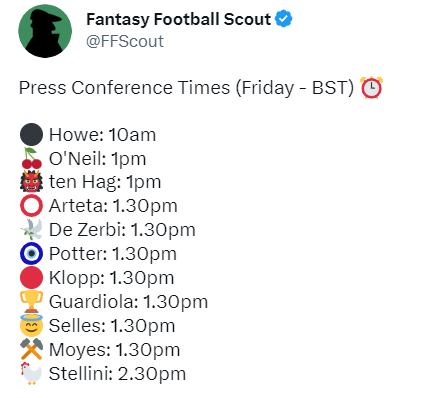Click the blue verified badge
Viewport: 442px width, 398px height.
tap(283, 19)
